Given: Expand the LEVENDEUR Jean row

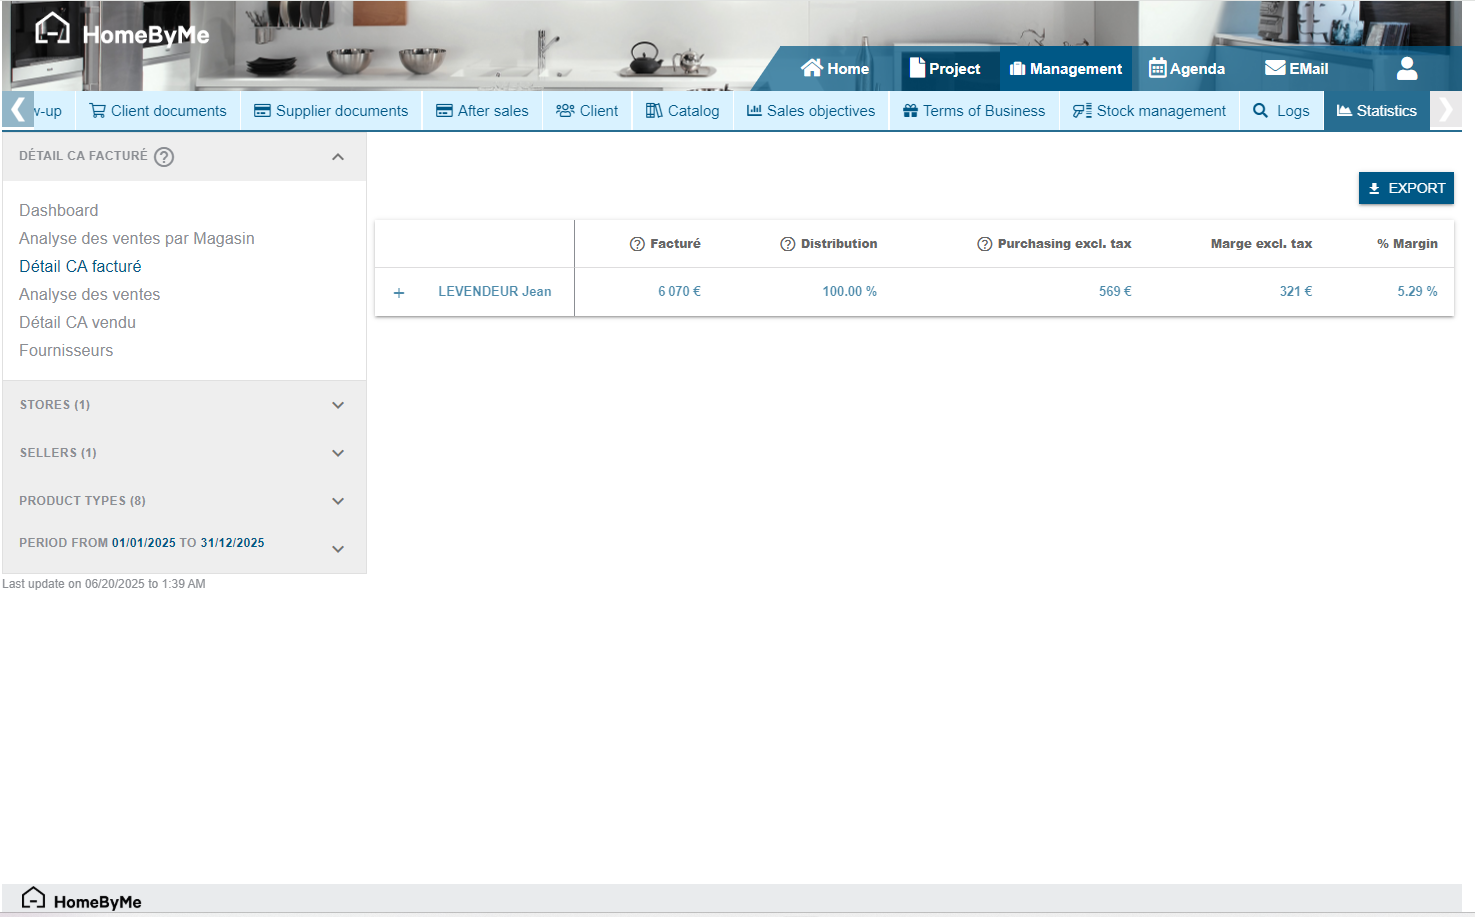Looking at the screenshot, I should (x=399, y=293).
